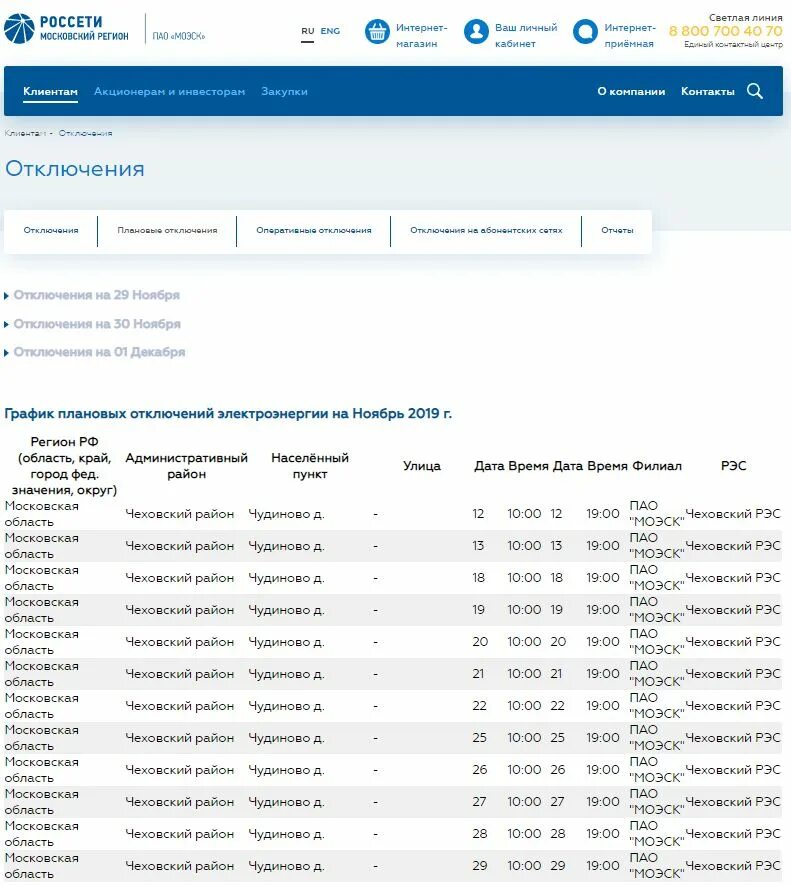Click График плановых отключений heading
791x885 pixels.
point(228,414)
